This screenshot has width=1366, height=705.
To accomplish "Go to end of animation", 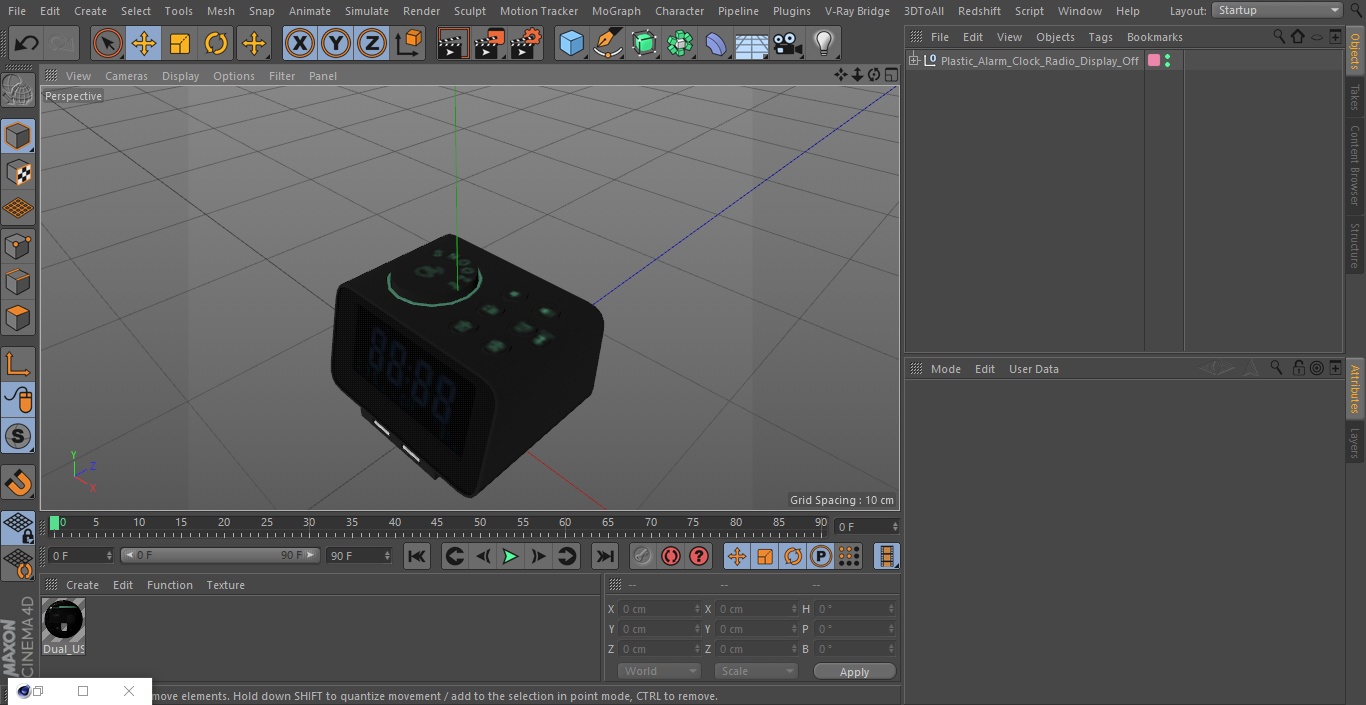I will [604, 556].
